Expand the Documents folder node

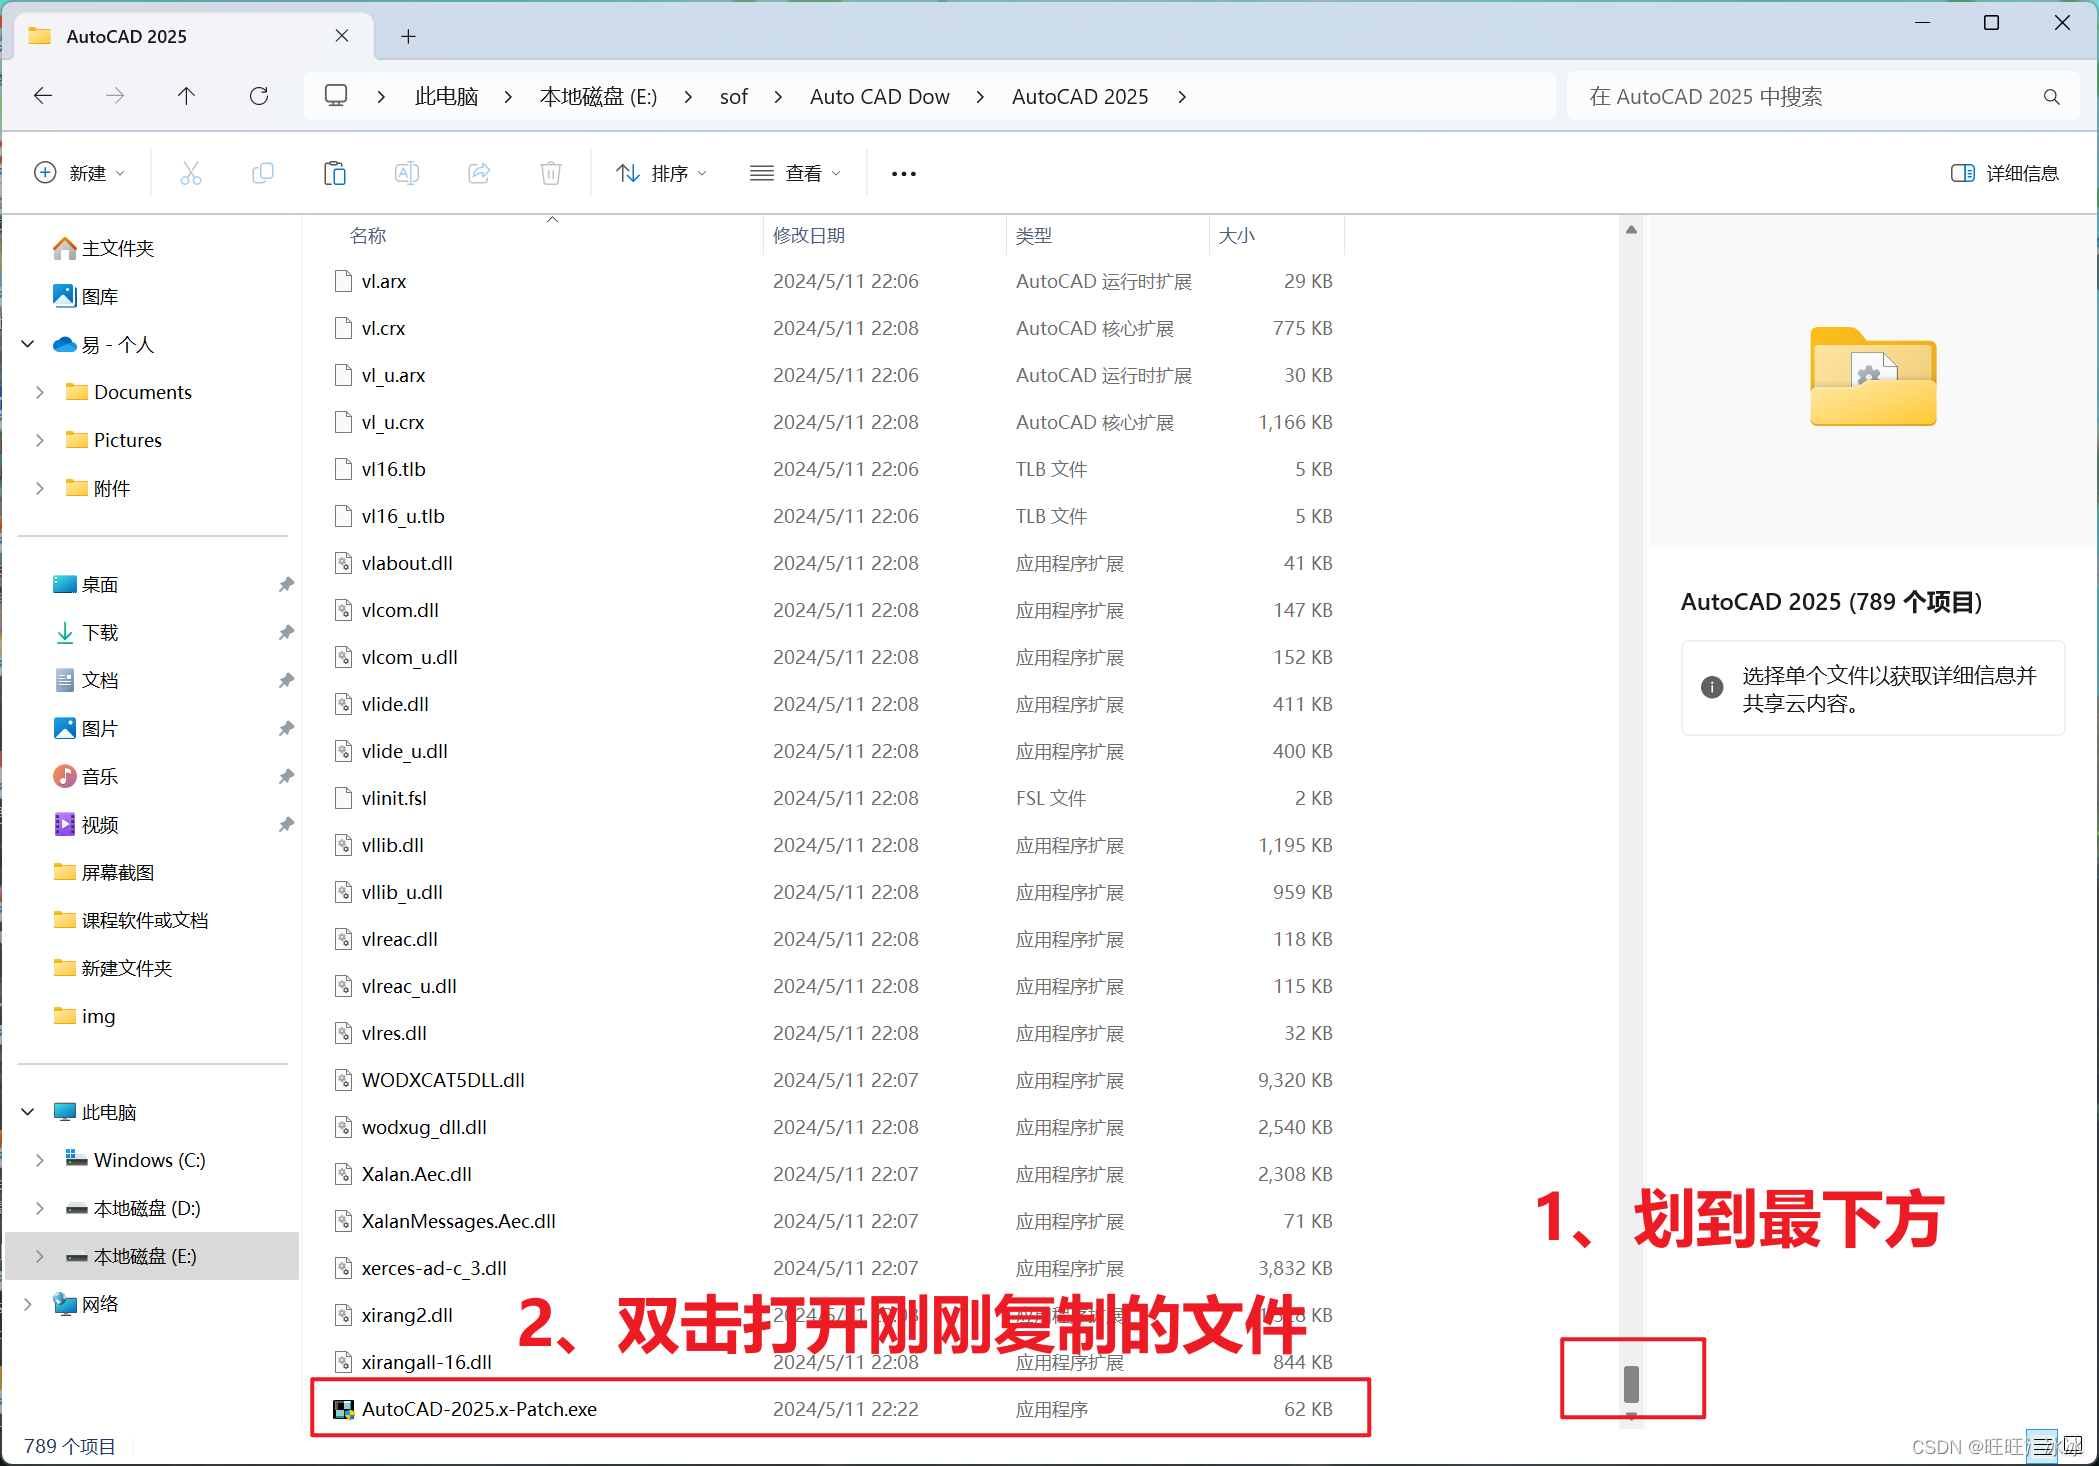pyautogui.click(x=40, y=393)
